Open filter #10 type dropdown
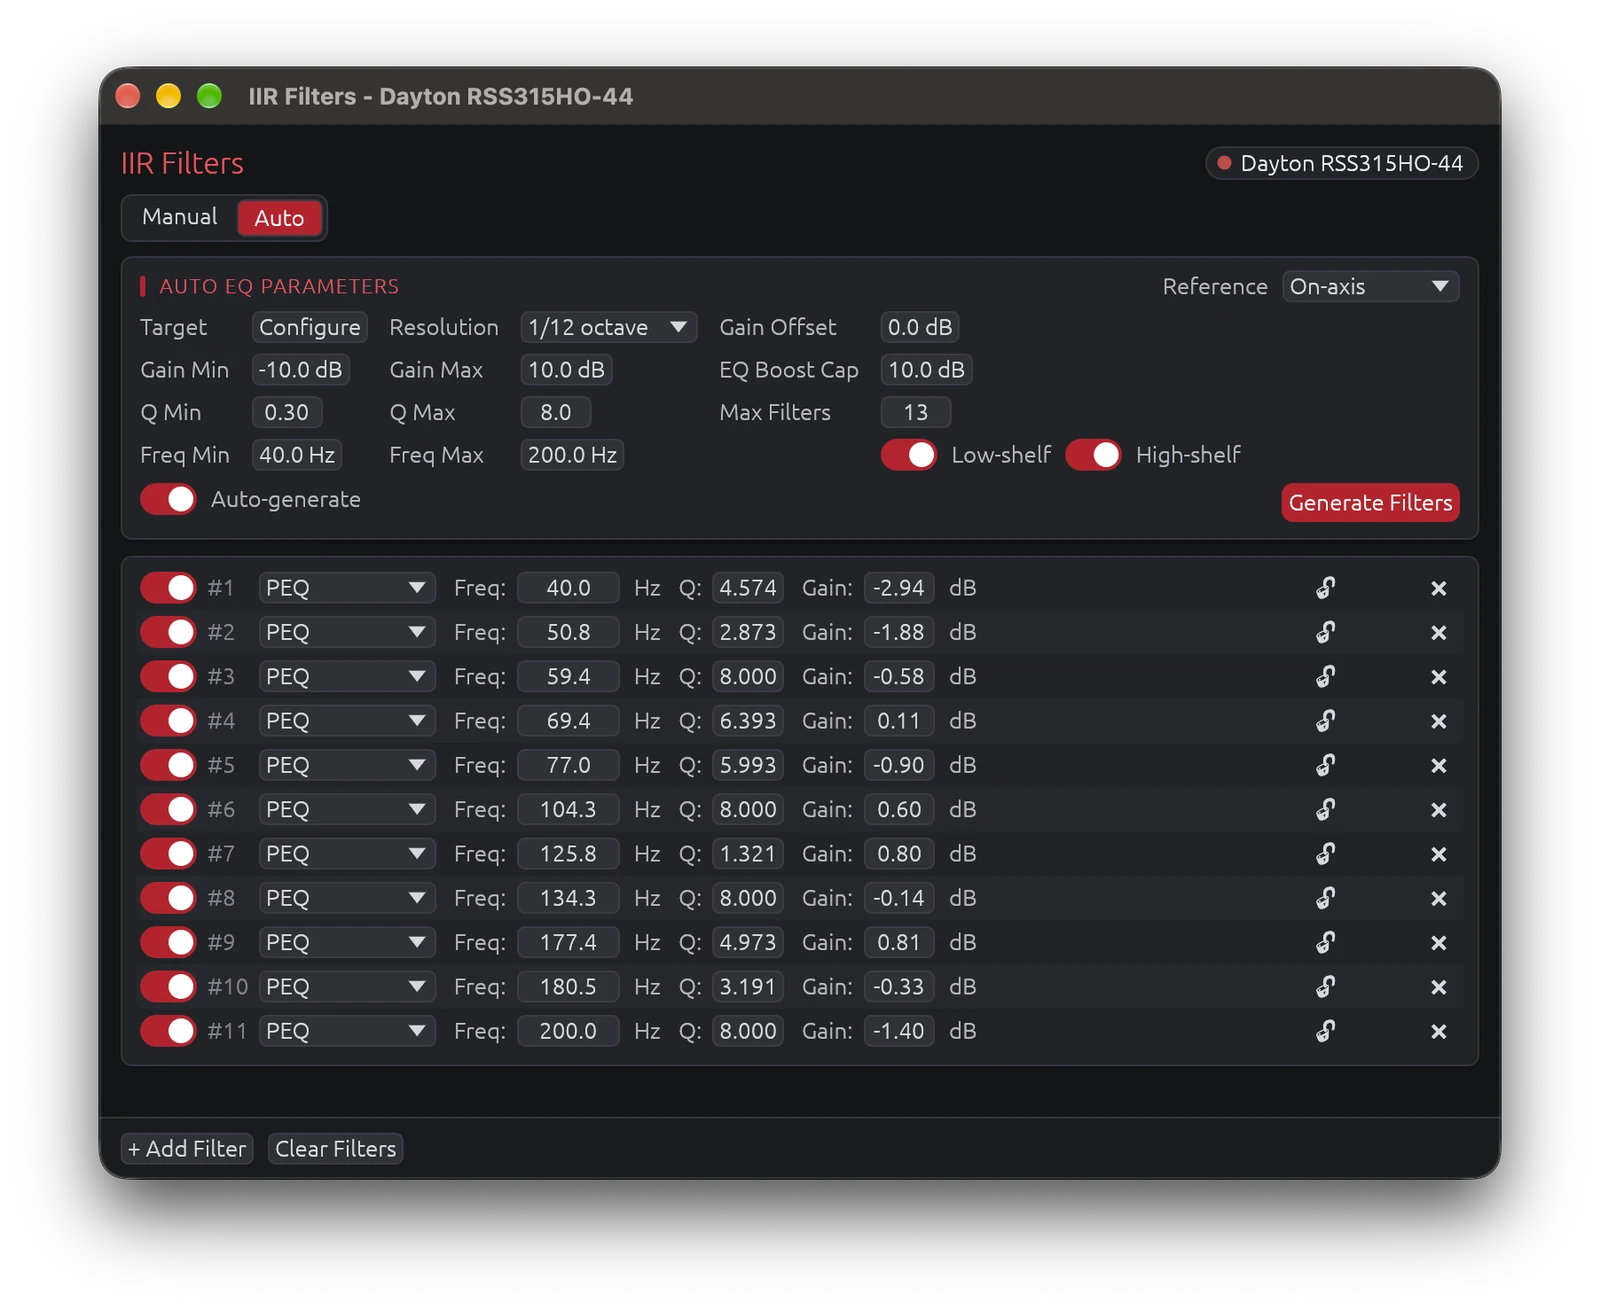 point(347,987)
